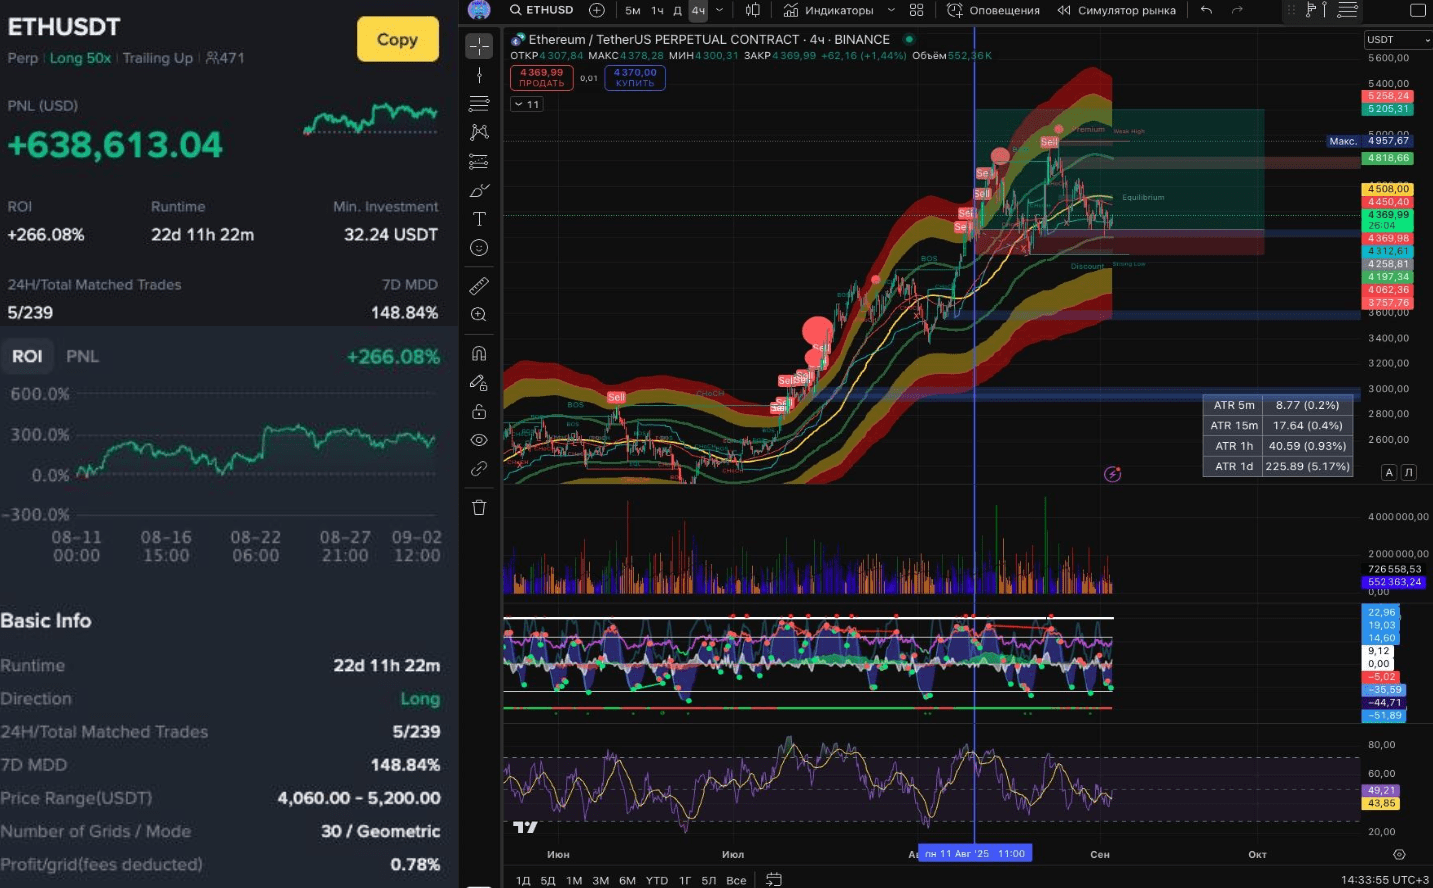The width and height of the screenshot is (1433, 888).
Task: Click the trash icon to remove drawings
Action: point(479,507)
